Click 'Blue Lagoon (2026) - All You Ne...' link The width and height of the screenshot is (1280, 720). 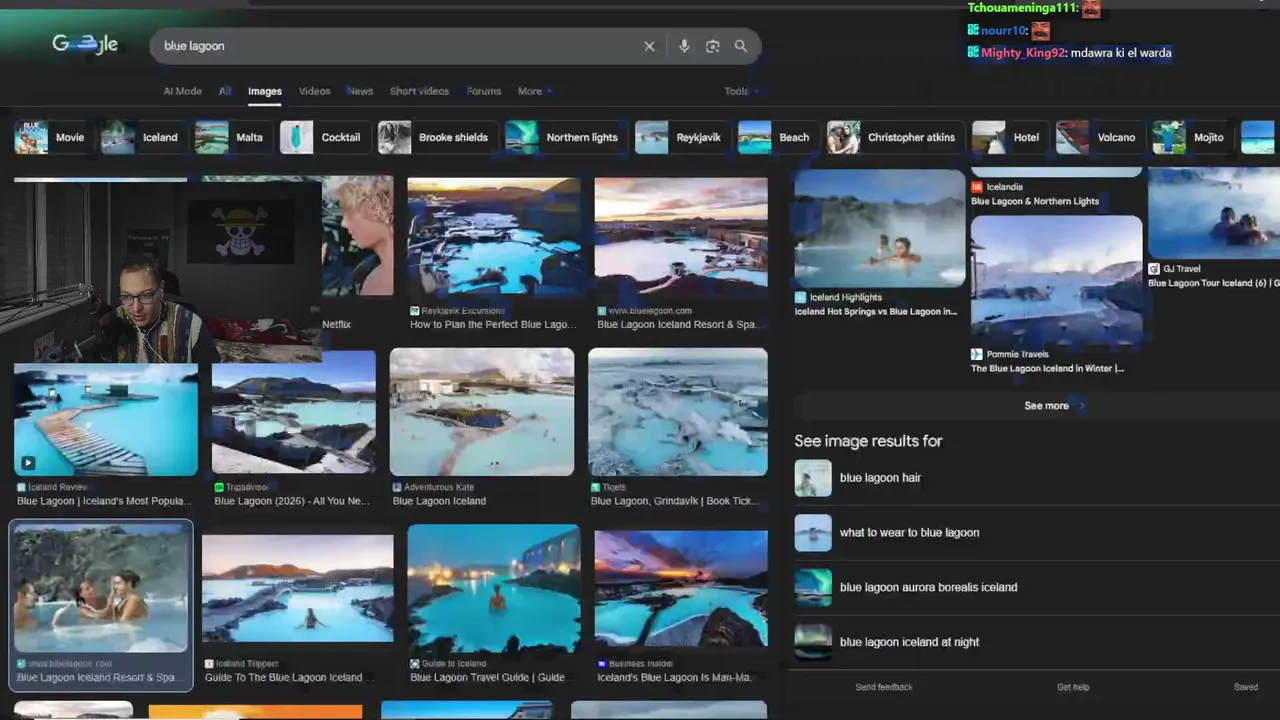292,501
